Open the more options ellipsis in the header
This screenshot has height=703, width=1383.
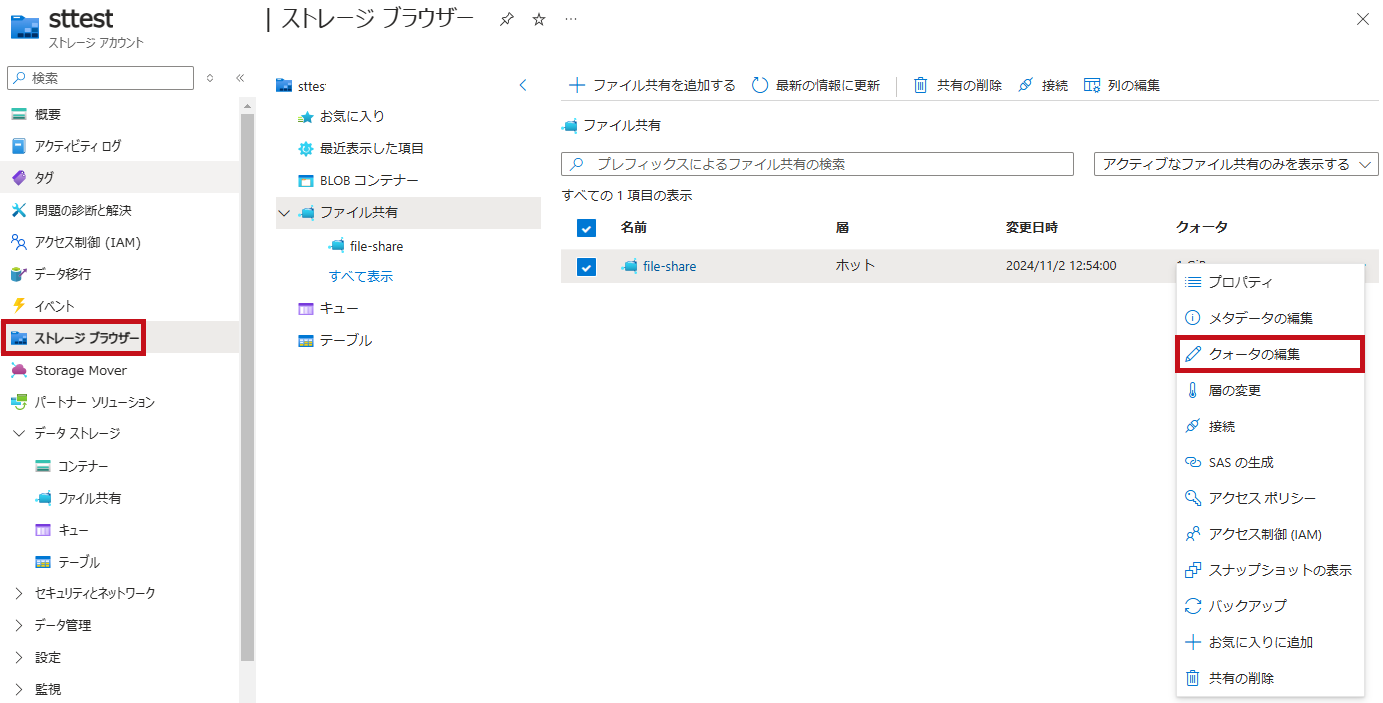570,19
